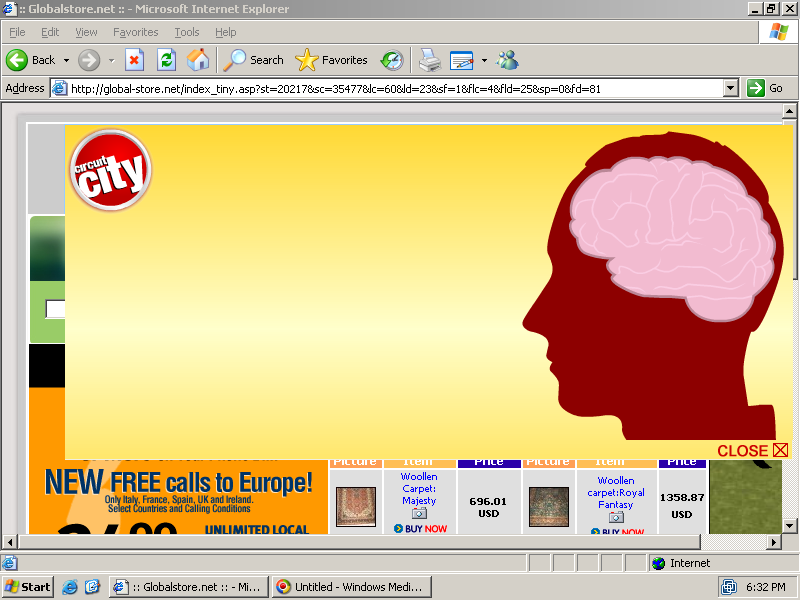Click the camera icon under Royal Fantasy
This screenshot has height=600, width=800.
tap(616, 517)
